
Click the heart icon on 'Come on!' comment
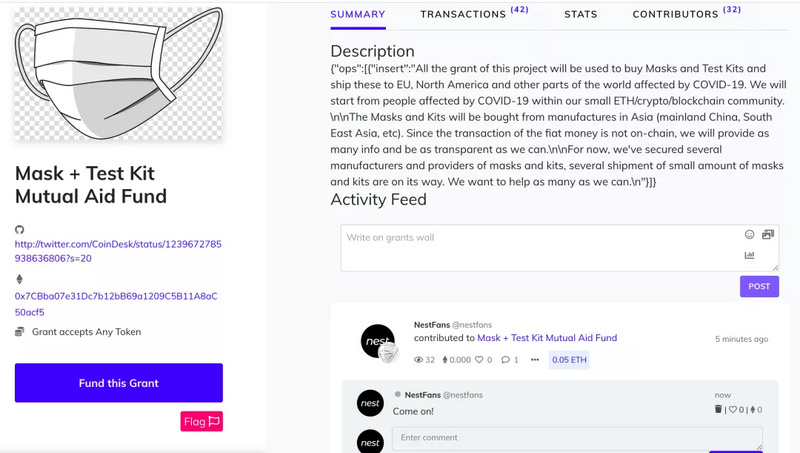point(733,410)
